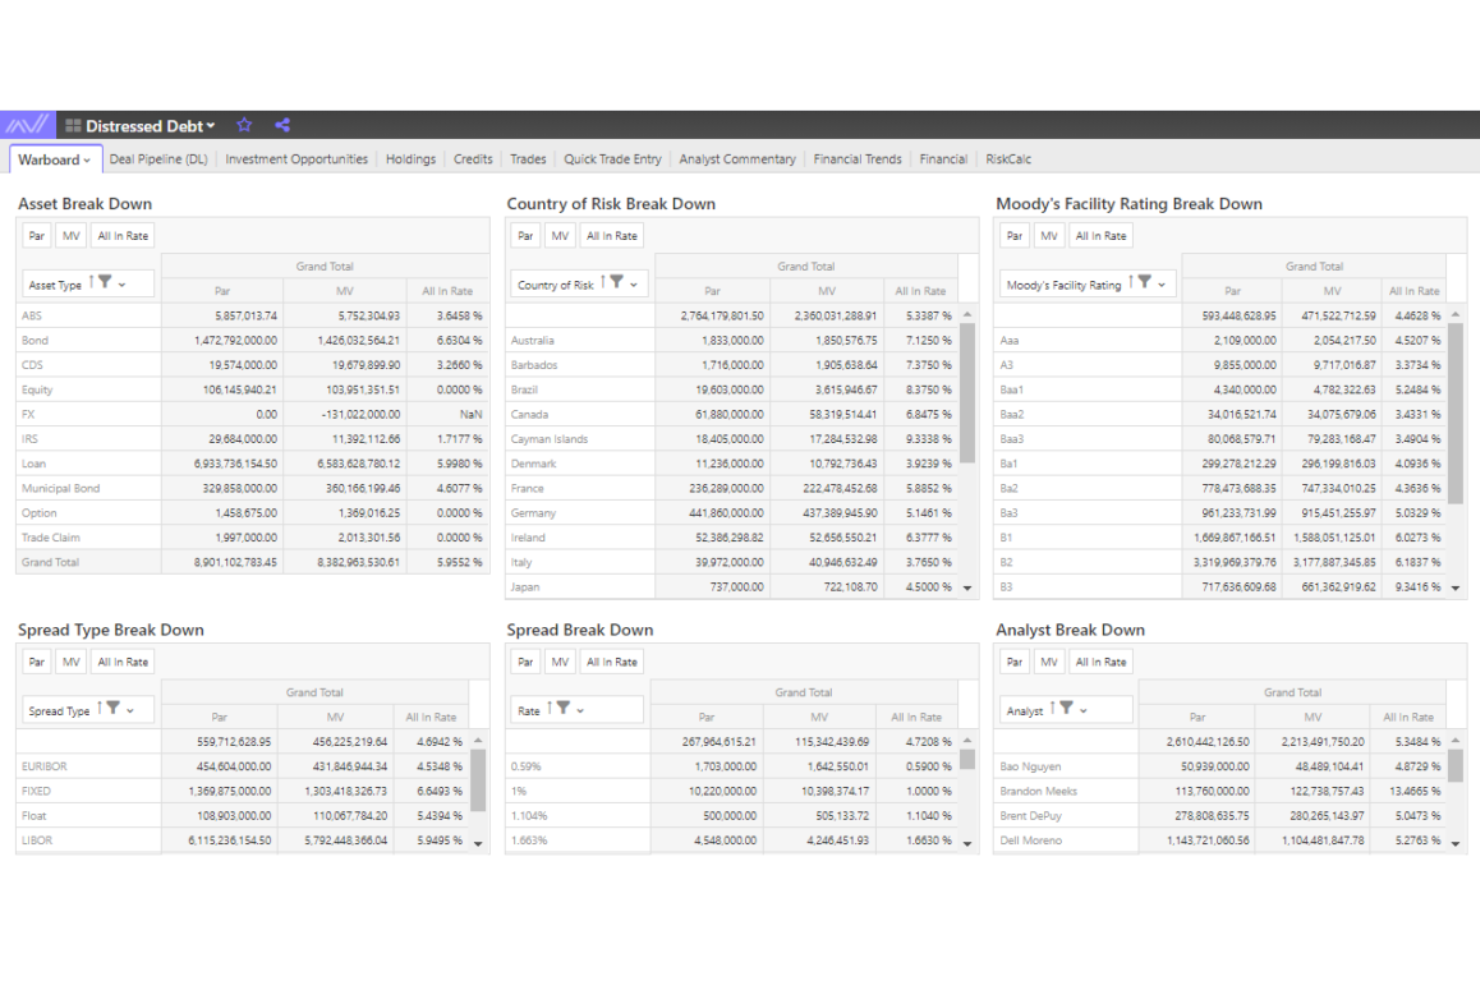Click Par button in Analyst Break Down
Image resolution: width=1480 pixels, height=987 pixels.
click(1015, 662)
